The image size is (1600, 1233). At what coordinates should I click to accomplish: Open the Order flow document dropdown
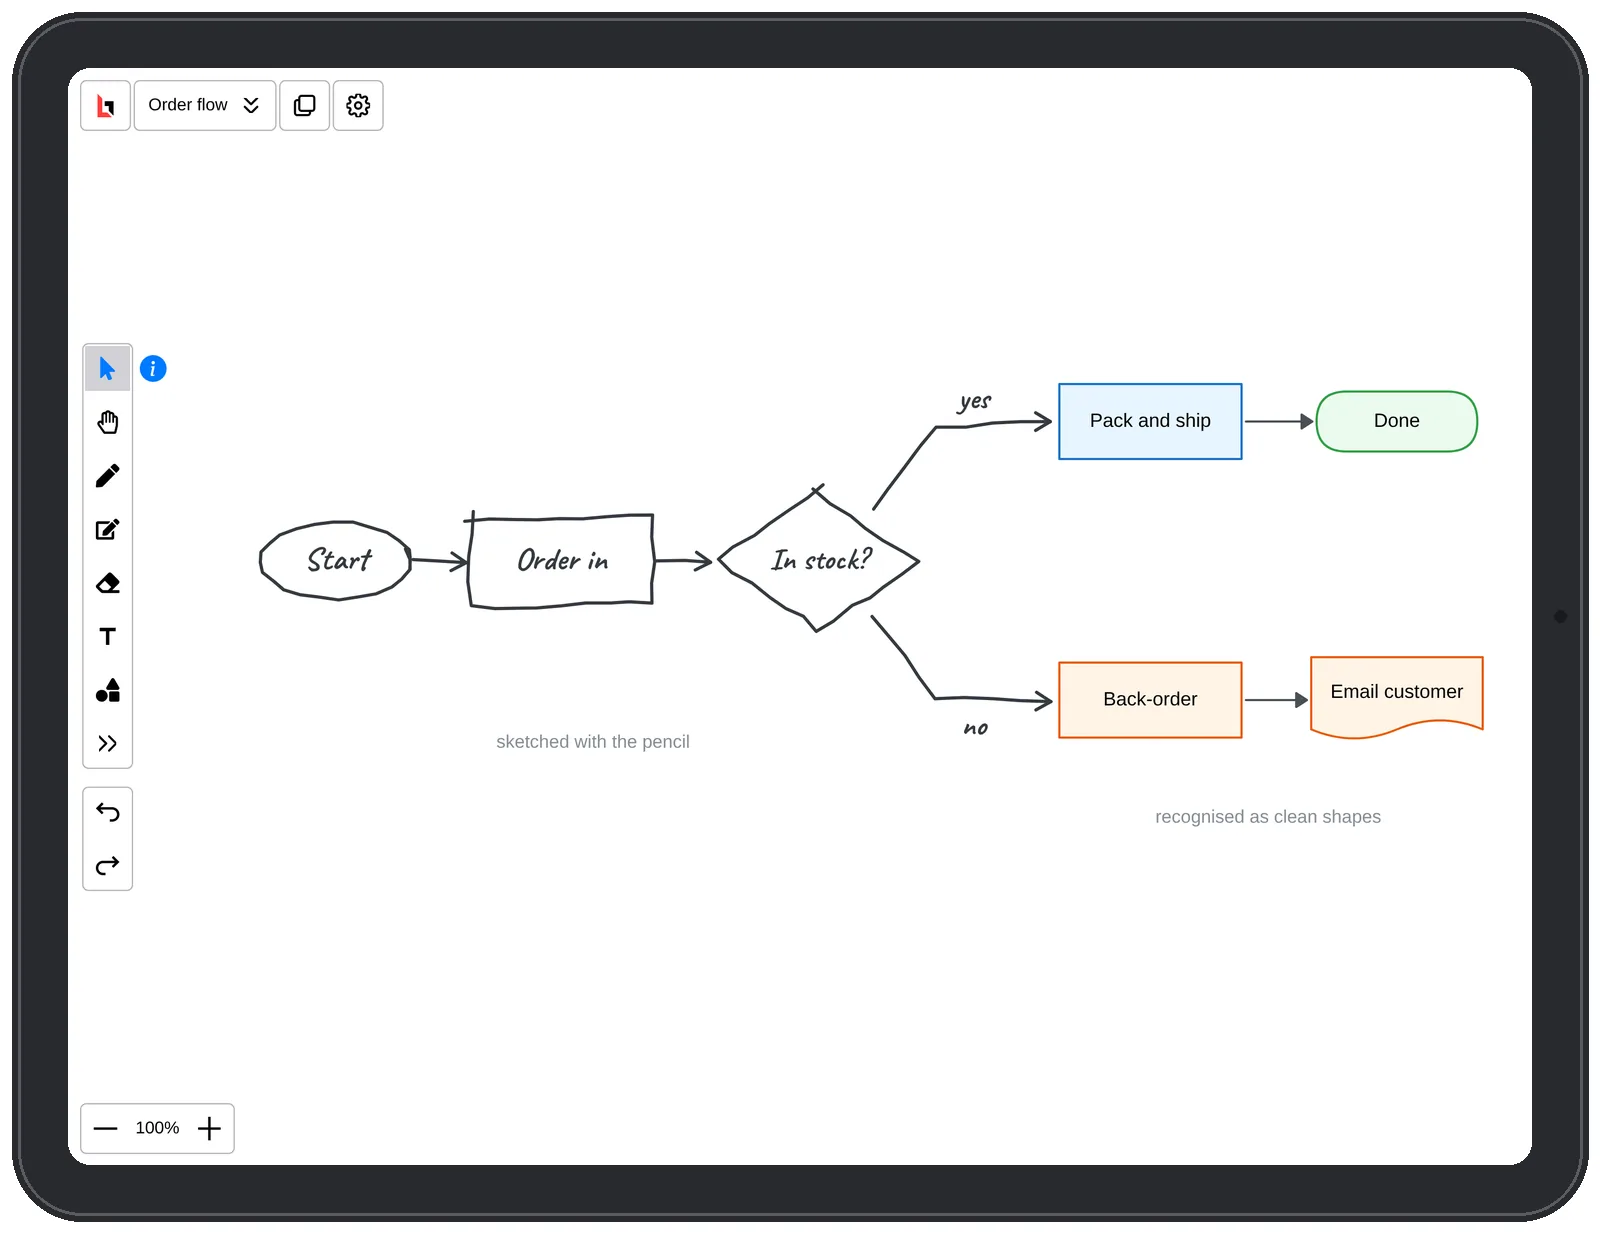pyautogui.click(x=205, y=105)
